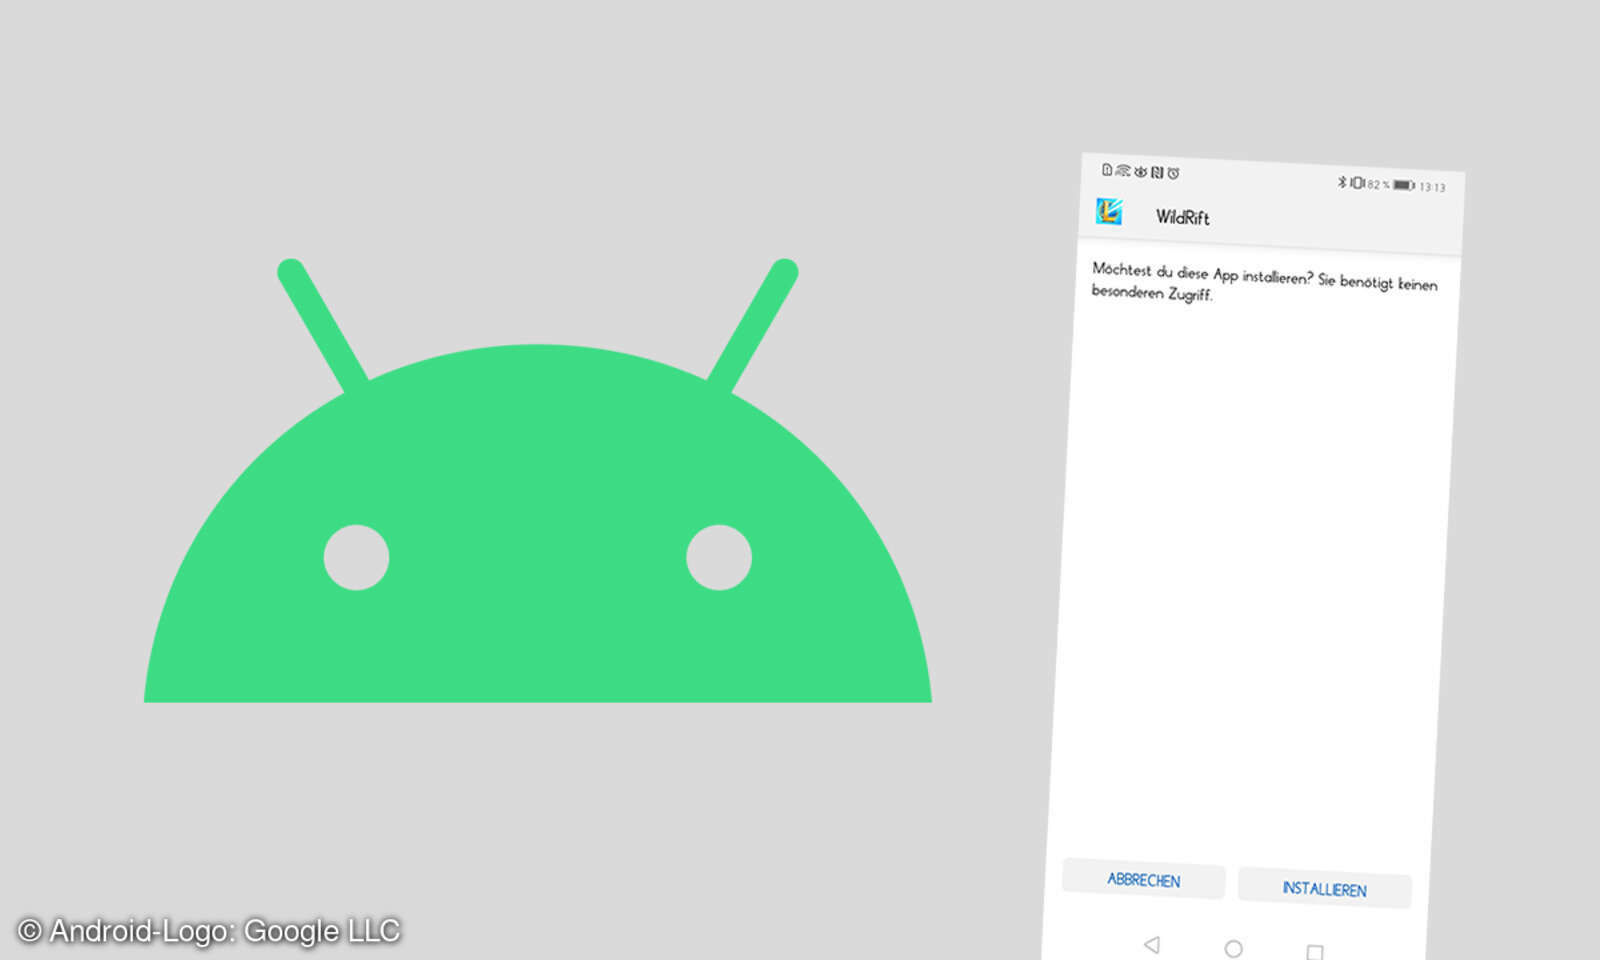Select the WildRift title text
The image size is (1600, 960).
[1183, 217]
